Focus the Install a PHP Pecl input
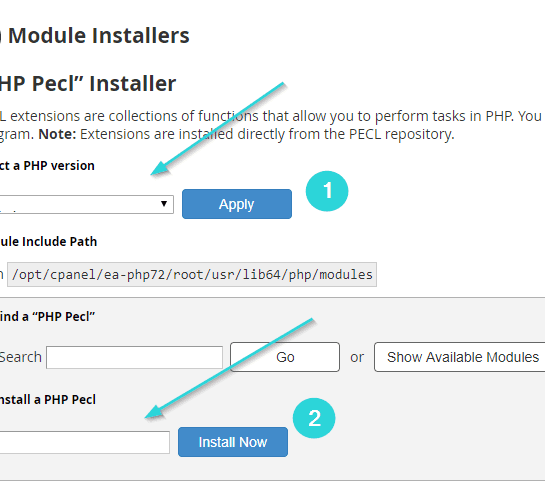The image size is (545, 491). (84, 442)
